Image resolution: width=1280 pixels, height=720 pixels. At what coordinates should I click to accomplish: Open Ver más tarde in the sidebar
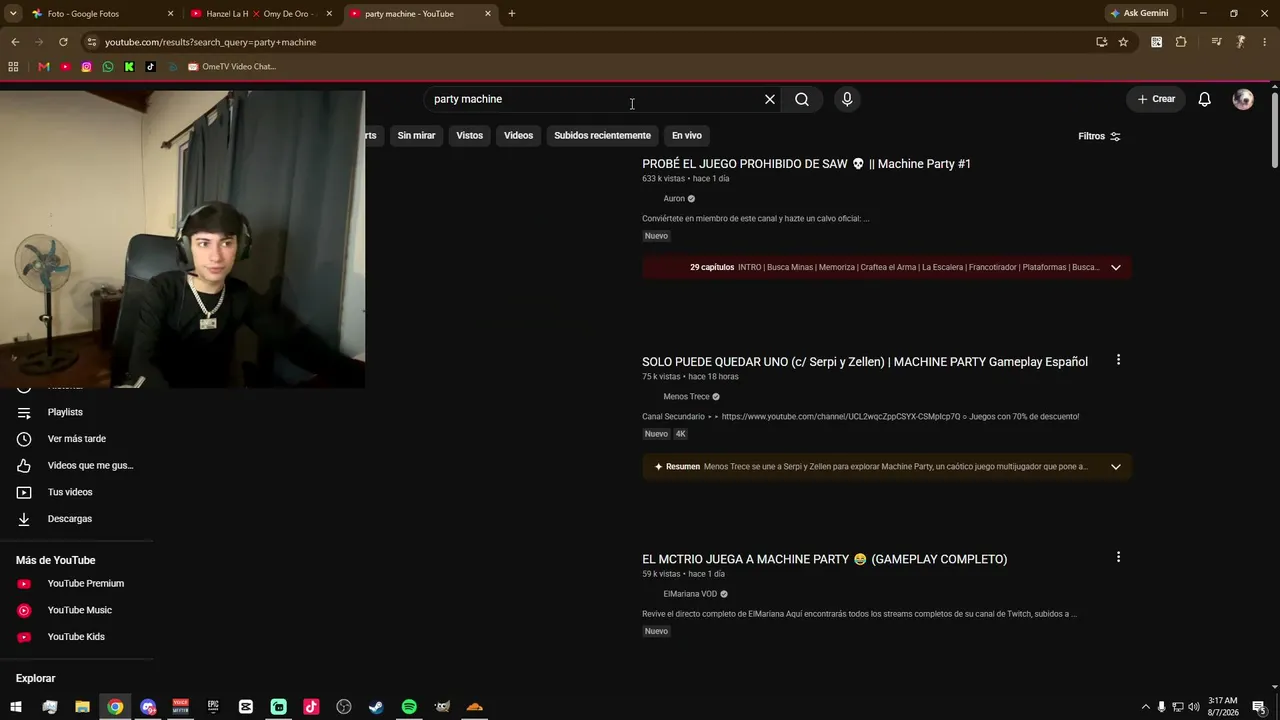tap(76, 439)
